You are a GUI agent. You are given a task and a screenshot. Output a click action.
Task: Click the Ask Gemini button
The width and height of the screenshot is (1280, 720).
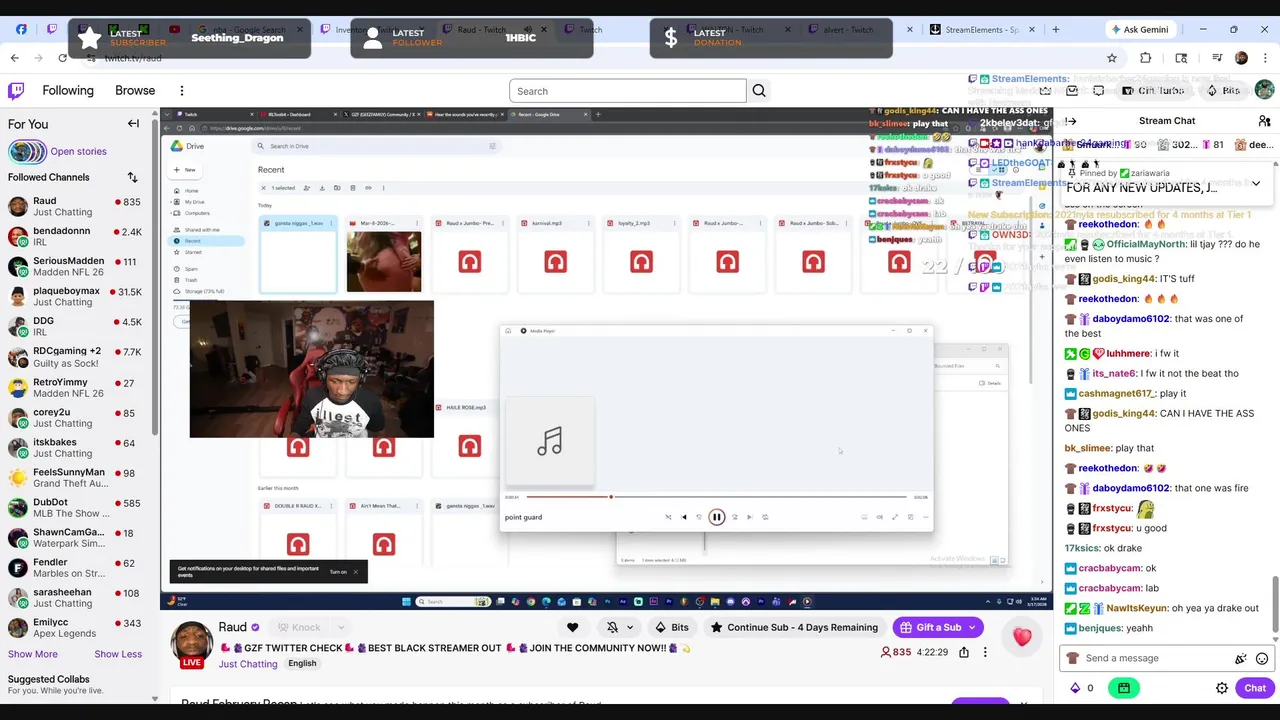point(1139,29)
